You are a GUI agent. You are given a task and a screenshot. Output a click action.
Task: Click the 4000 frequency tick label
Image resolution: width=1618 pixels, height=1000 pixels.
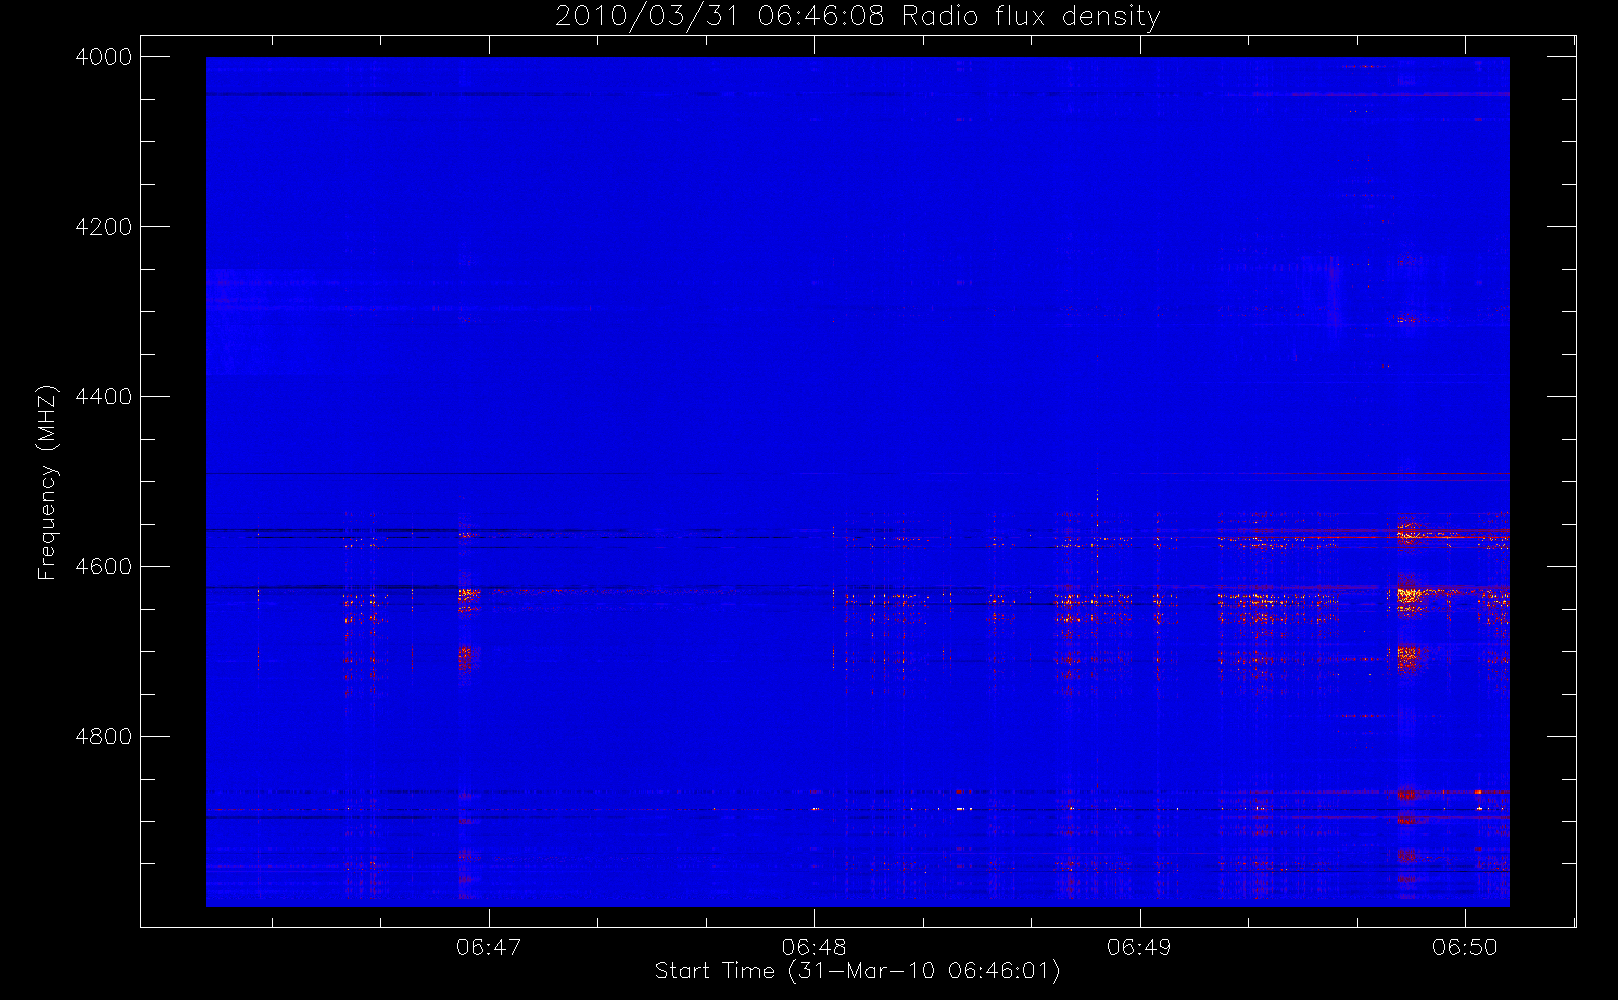103,57
